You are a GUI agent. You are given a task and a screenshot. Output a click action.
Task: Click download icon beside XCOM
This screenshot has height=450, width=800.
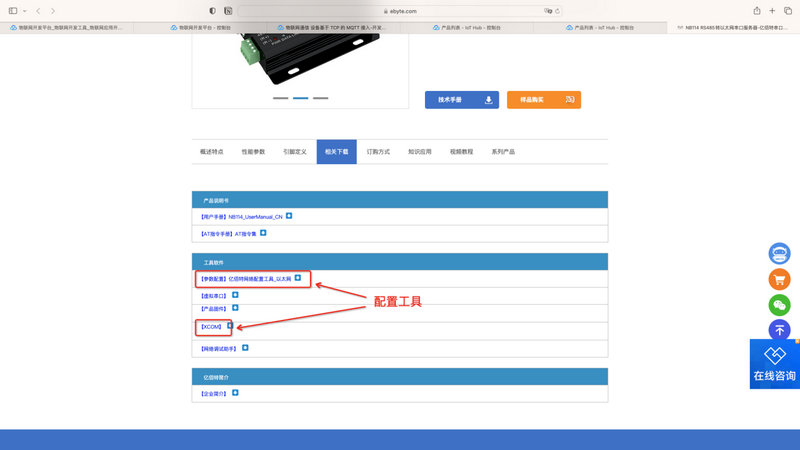point(230,326)
